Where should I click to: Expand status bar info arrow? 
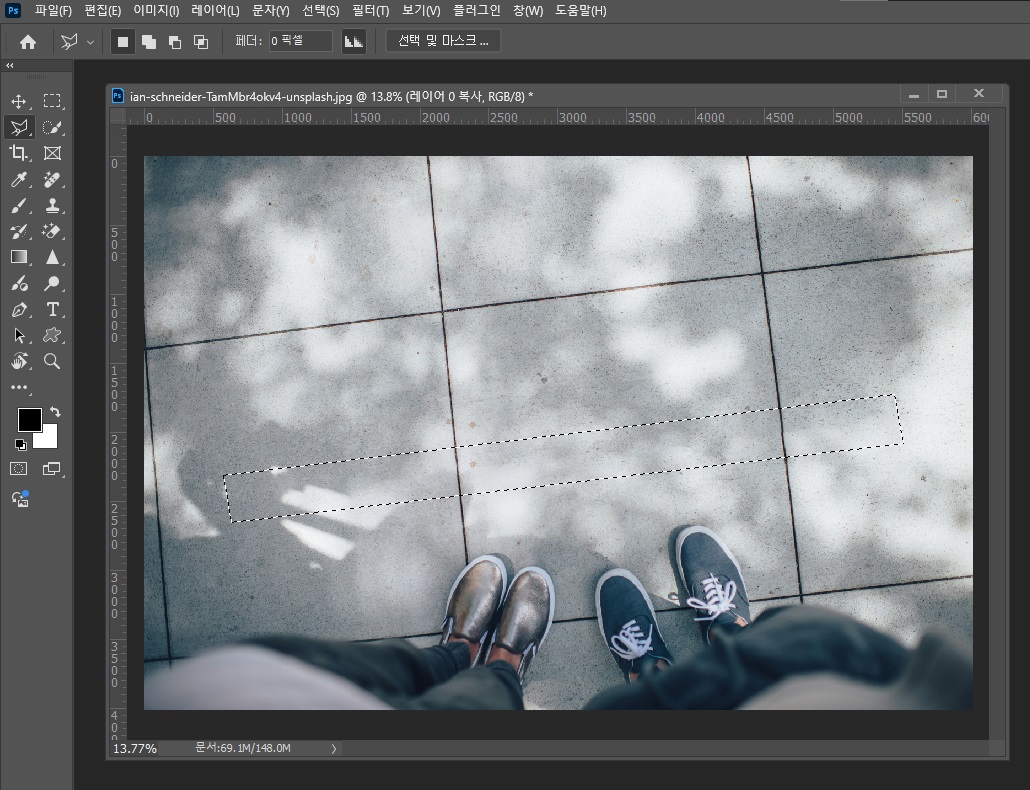coord(334,749)
